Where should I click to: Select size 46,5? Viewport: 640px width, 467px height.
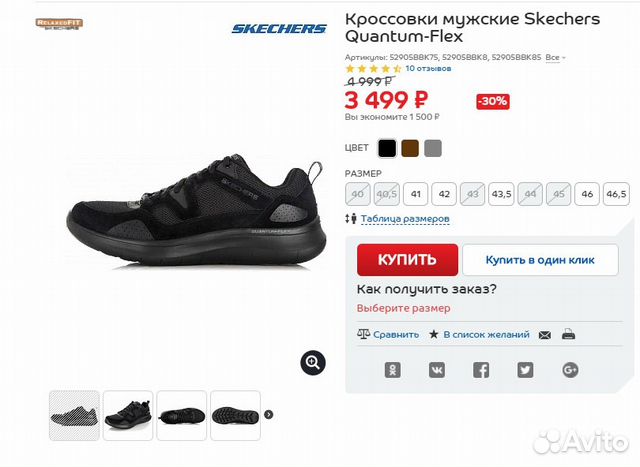(x=616, y=194)
